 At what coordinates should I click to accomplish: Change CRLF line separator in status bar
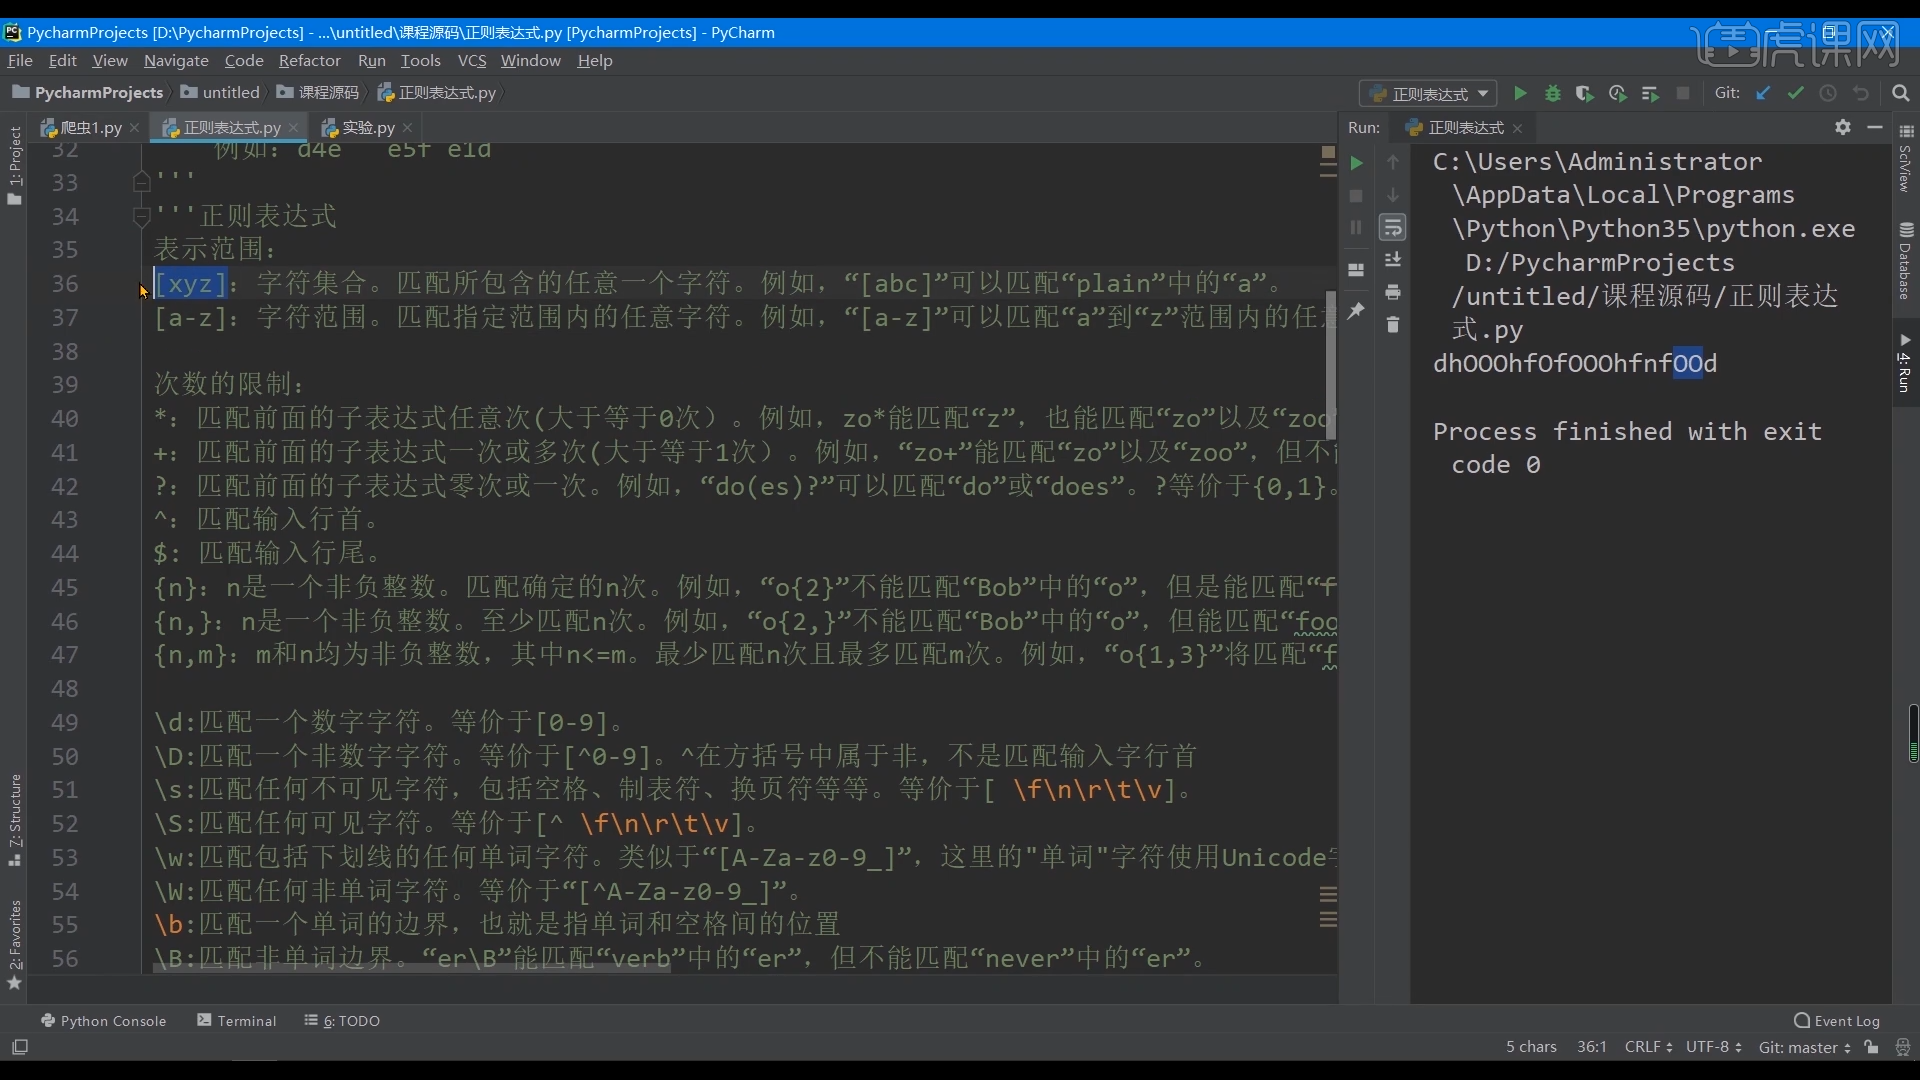click(1648, 1047)
